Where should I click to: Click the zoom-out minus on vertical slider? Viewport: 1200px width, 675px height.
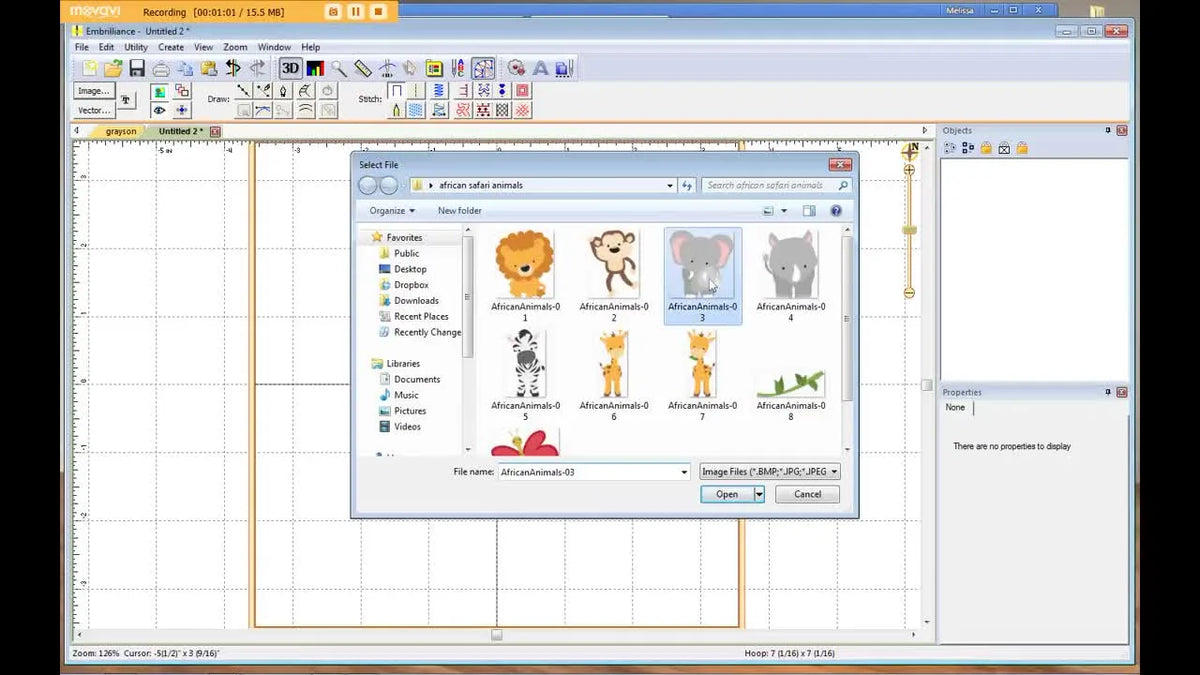point(909,292)
